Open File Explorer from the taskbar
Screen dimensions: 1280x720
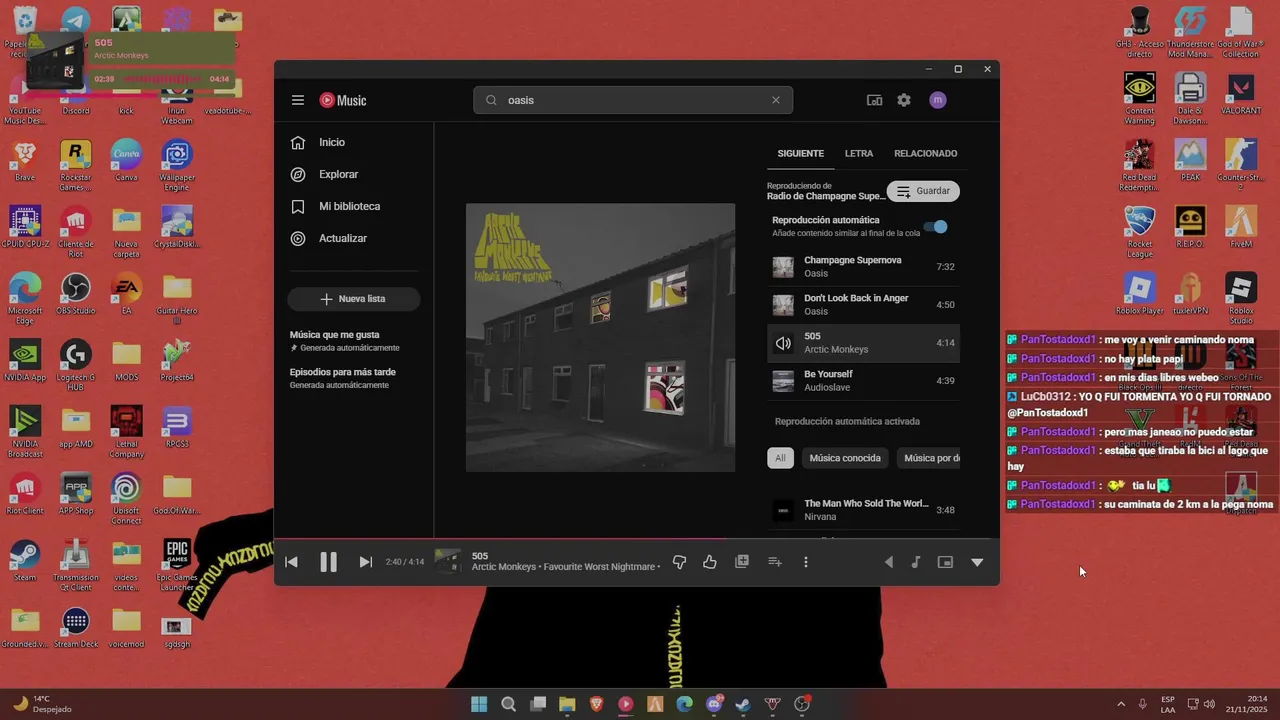click(x=567, y=704)
